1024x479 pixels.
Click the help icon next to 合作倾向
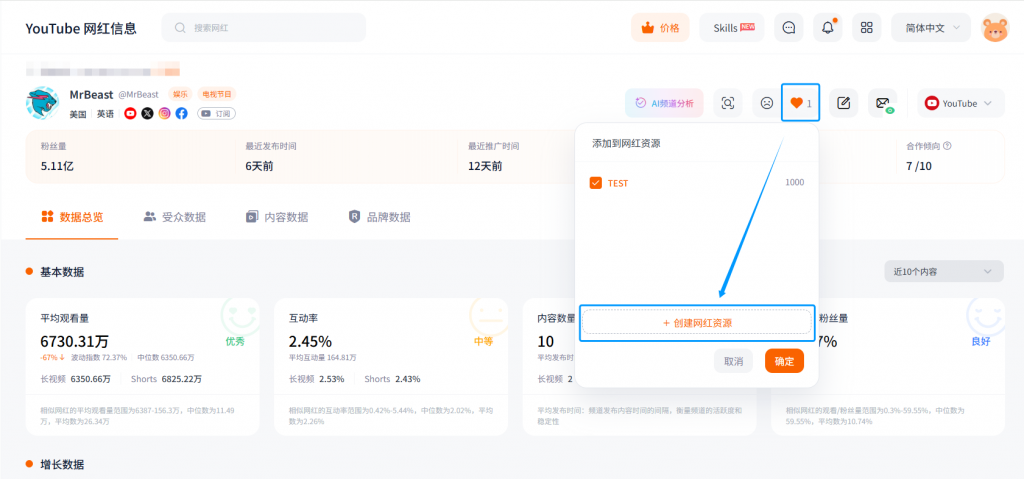pyautogui.click(x=948, y=146)
